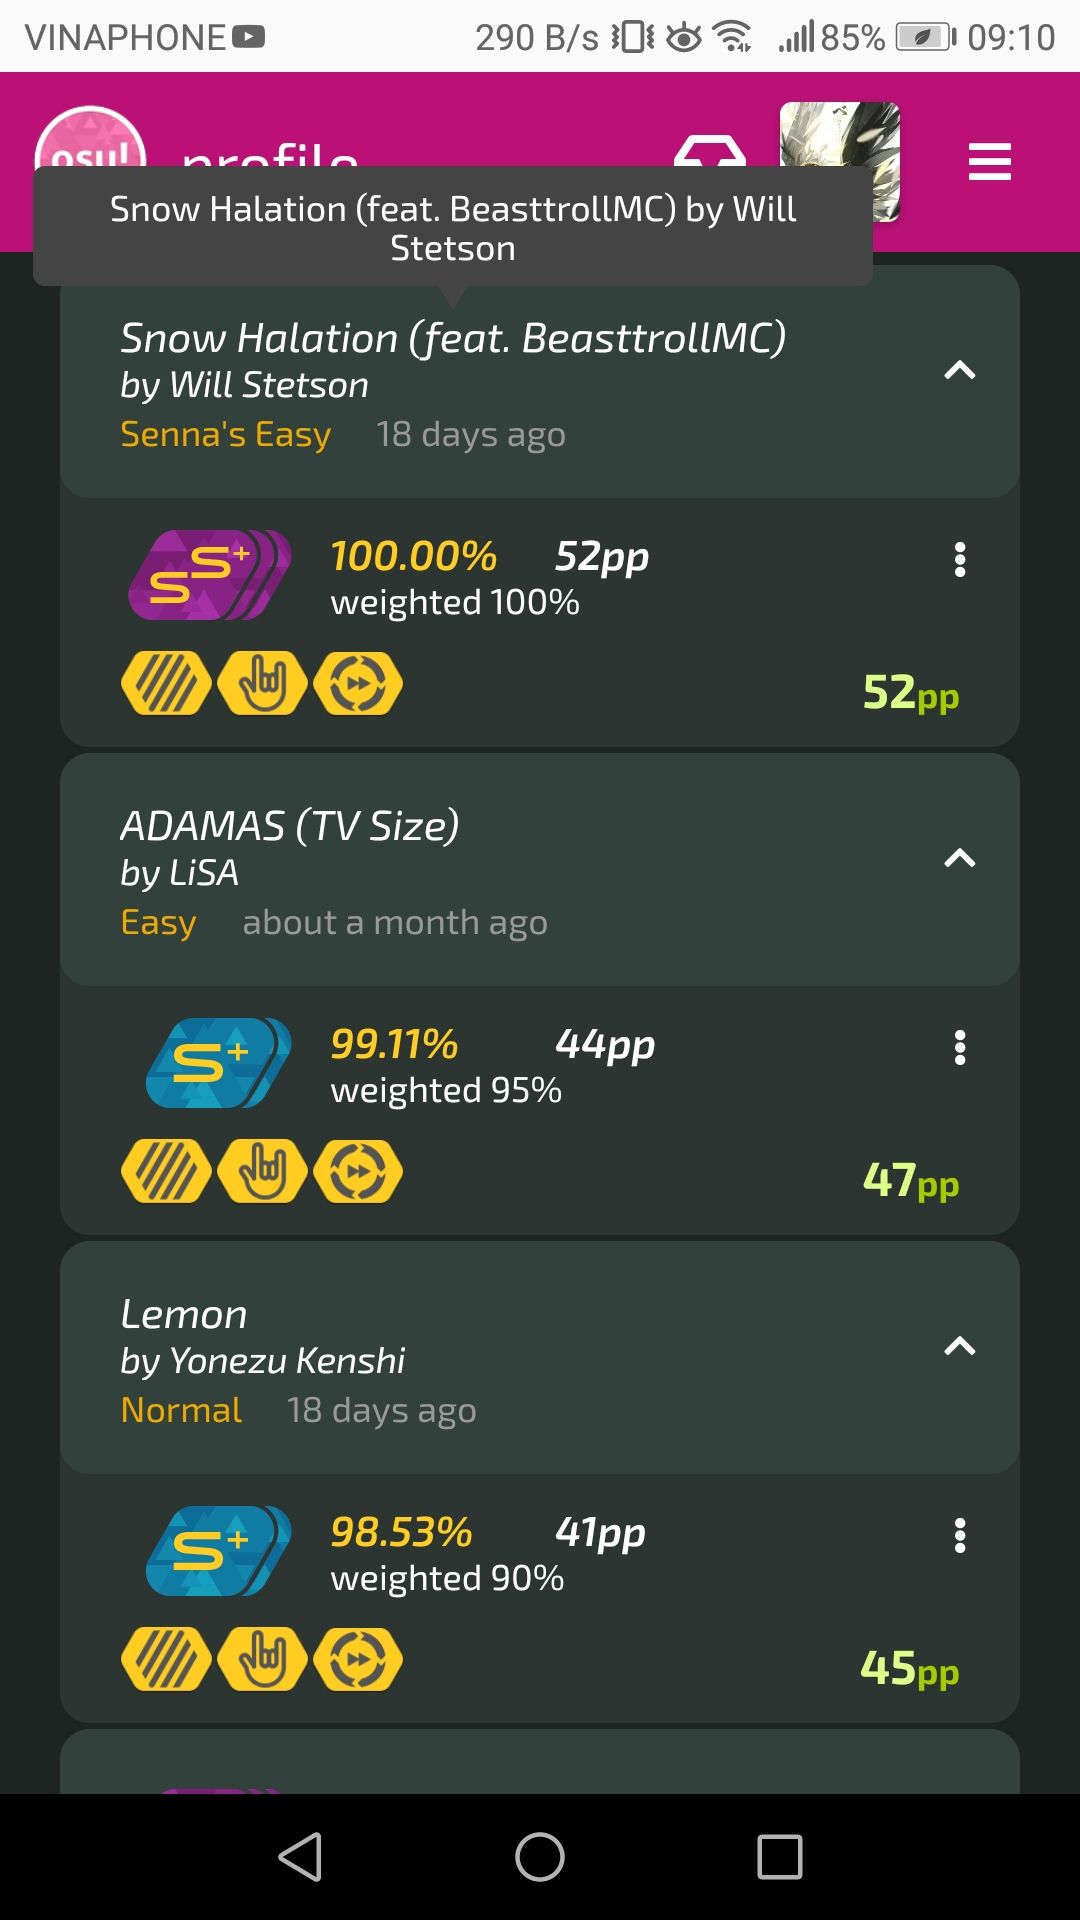Image resolution: width=1080 pixels, height=1920 pixels.
Task: Tap the fast-forward mod icon on Lemon score
Action: click(x=358, y=1659)
